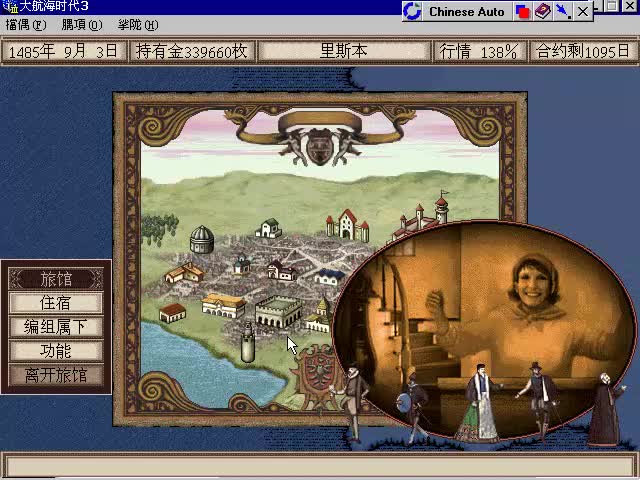This screenshot has height=480, width=640.
Task: Open the second menu bar item (O)
Action: (x=82, y=25)
